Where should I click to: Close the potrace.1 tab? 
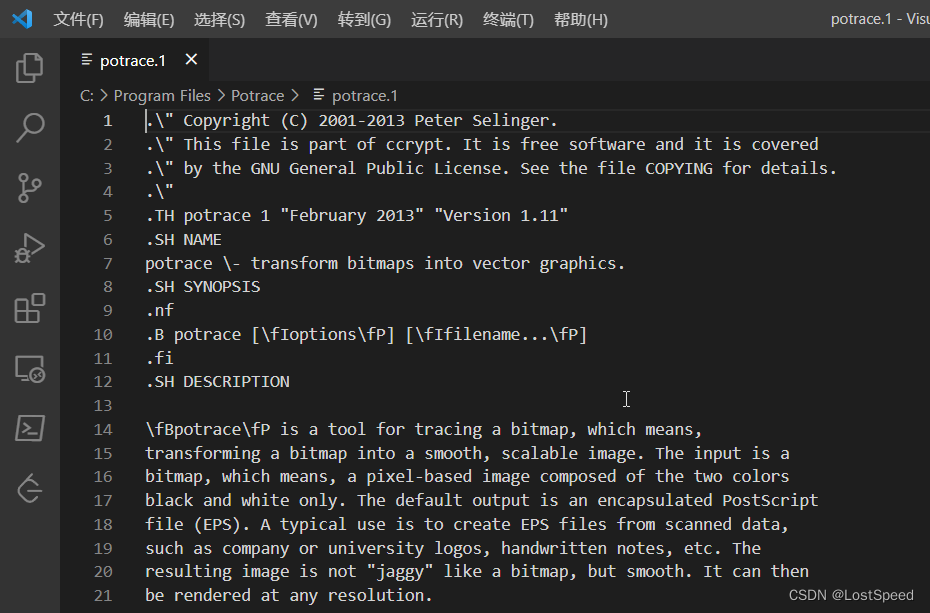(x=190, y=60)
